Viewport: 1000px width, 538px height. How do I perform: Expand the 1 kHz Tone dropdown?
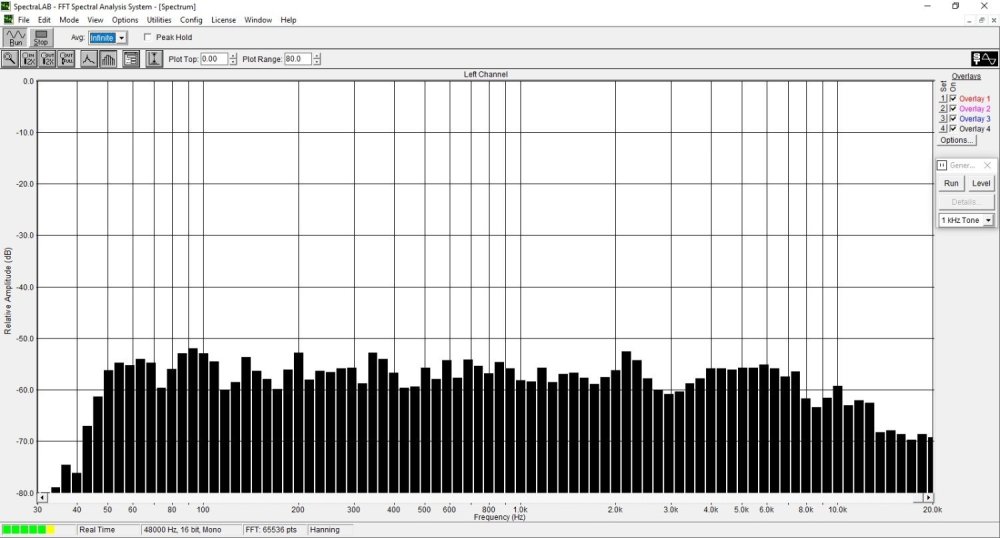988,220
